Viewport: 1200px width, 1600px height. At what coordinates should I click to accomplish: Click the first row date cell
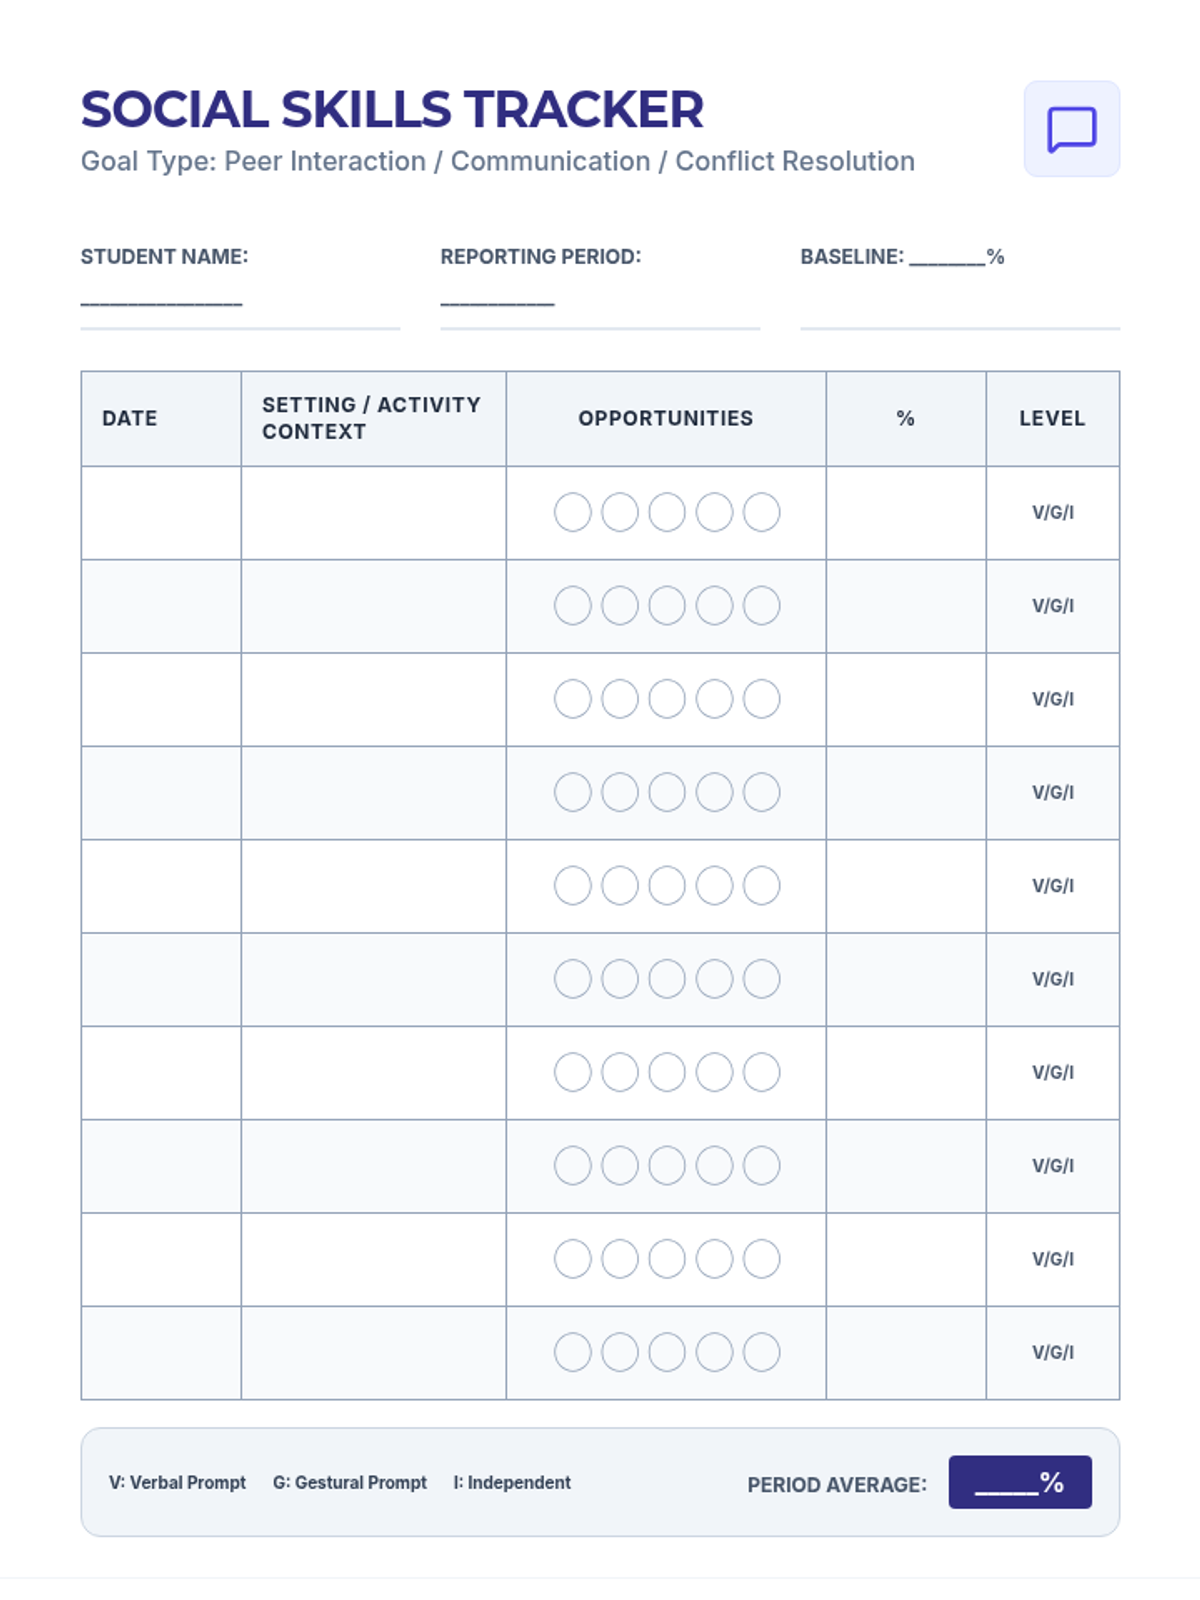(x=161, y=512)
